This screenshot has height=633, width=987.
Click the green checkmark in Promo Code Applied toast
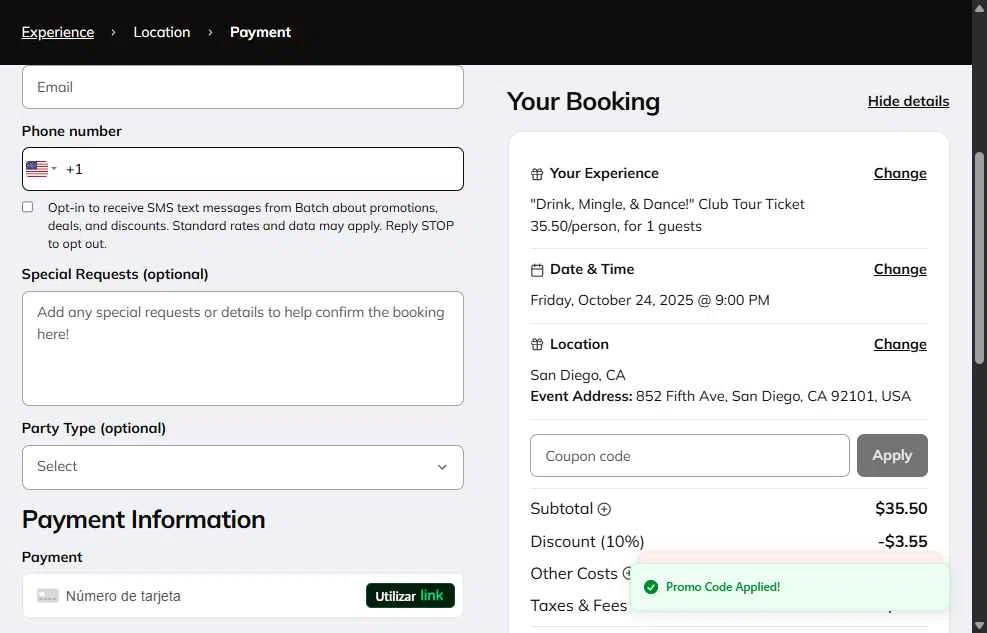[x=651, y=587]
